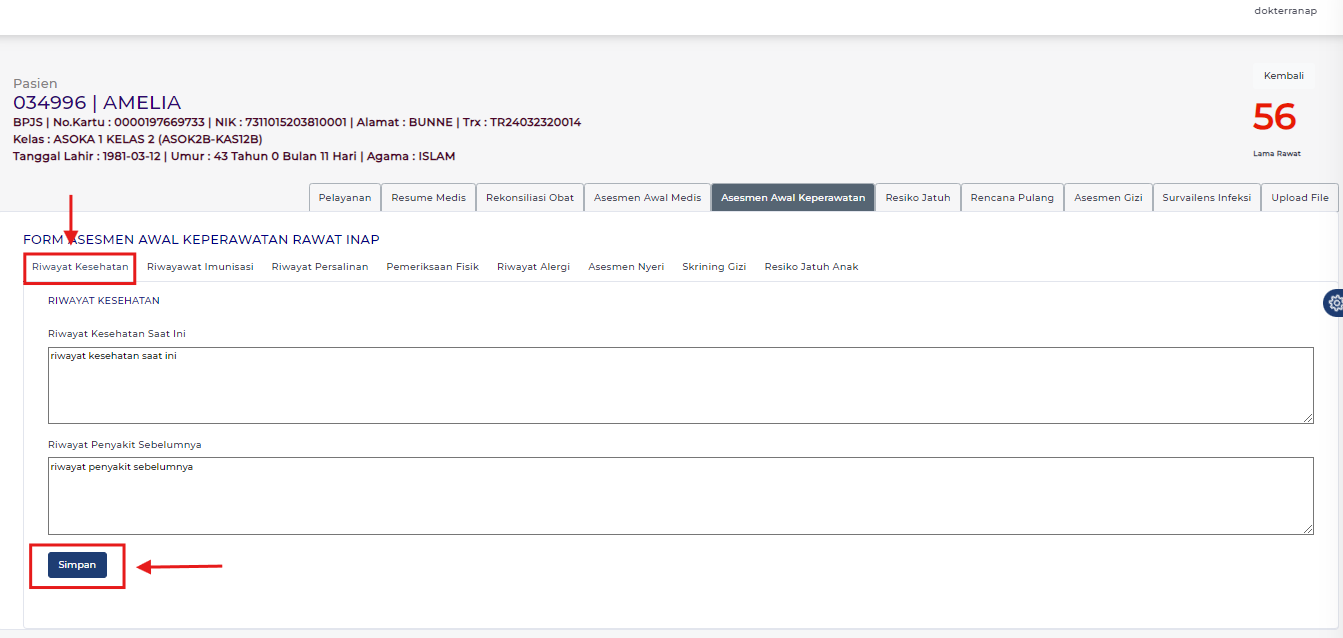The height and width of the screenshot is (638, 1343).
Task: Open the Rencana Pulang tab
Action: click(1012, 197)
